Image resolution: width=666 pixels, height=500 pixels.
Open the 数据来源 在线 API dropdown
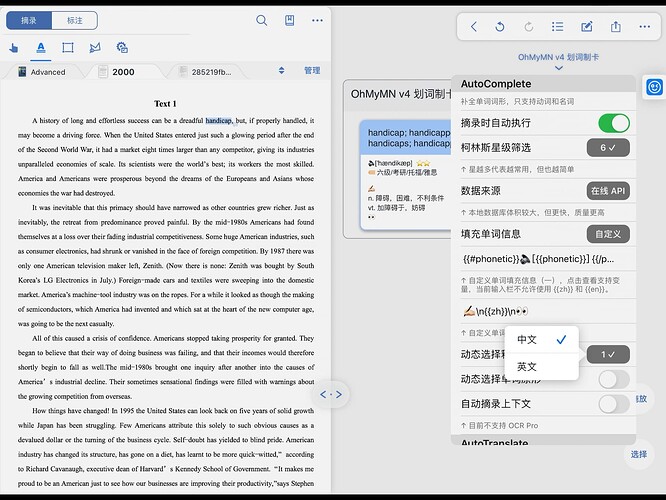pos(608,191)
